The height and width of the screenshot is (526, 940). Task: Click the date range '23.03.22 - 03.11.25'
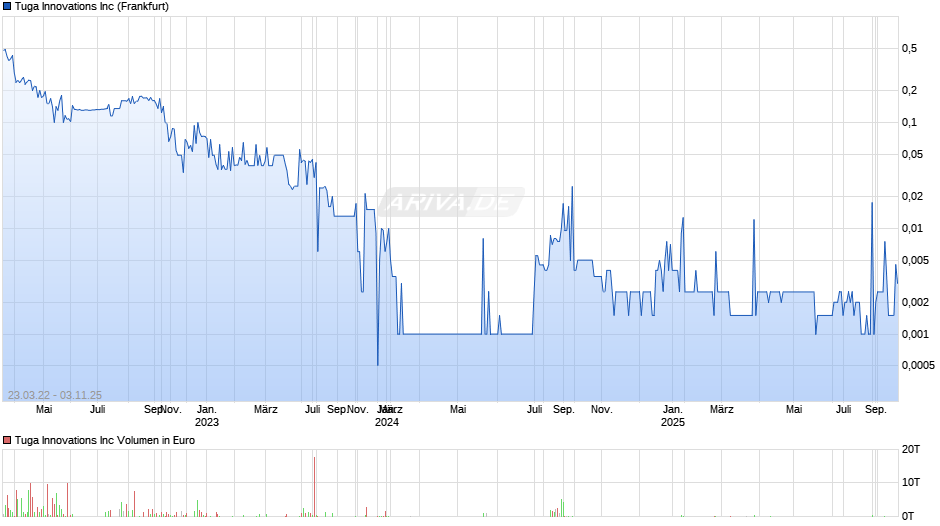[x=55, y=395]
